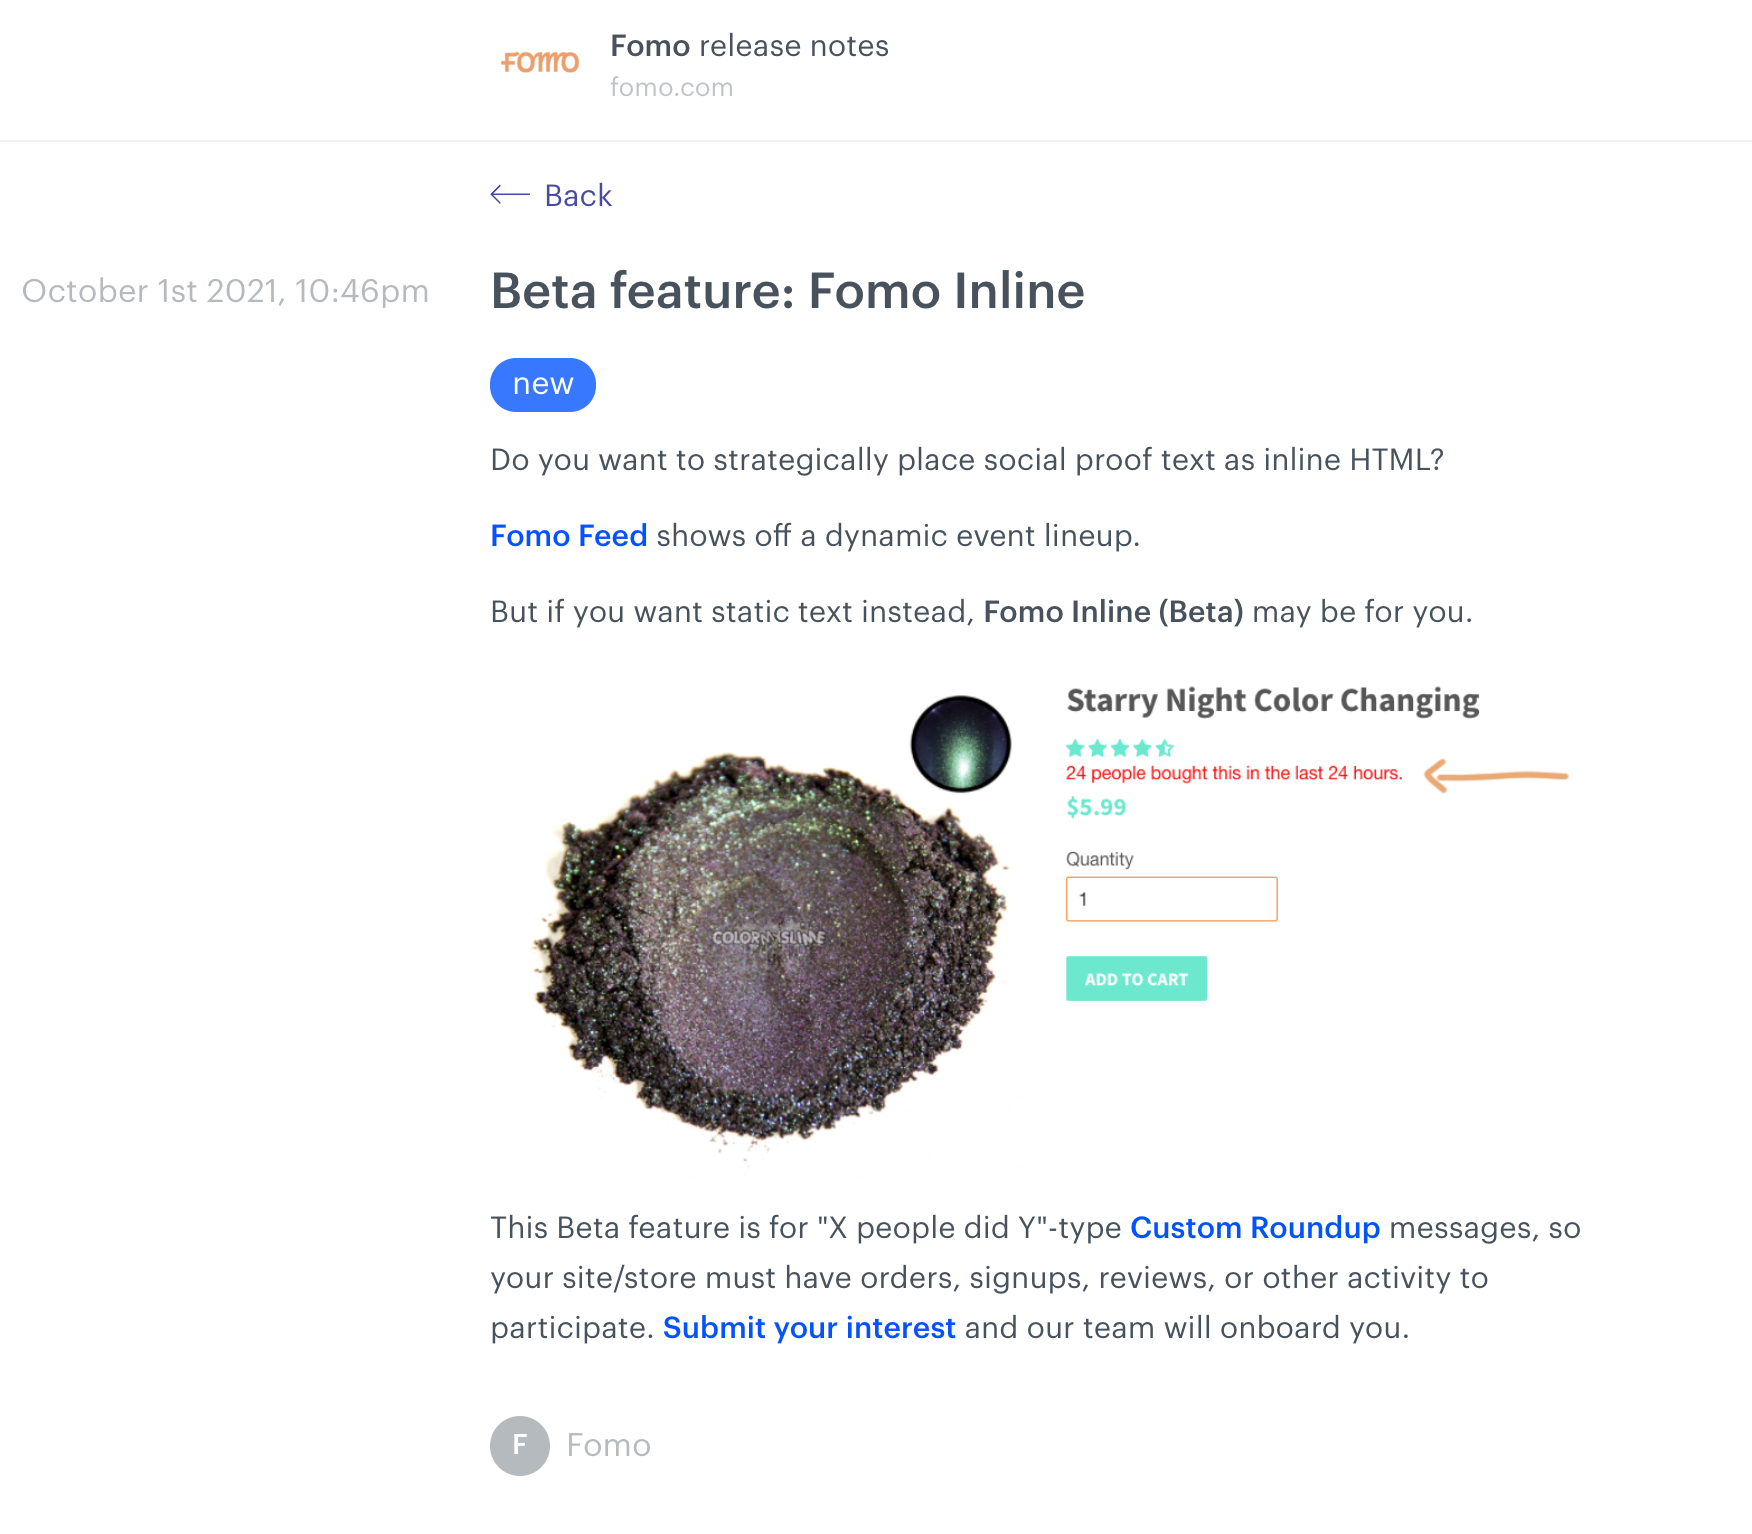This screenshot has width=1752, height=1534.
Task: Click the pigment powder product image
Action: [770, 950]
